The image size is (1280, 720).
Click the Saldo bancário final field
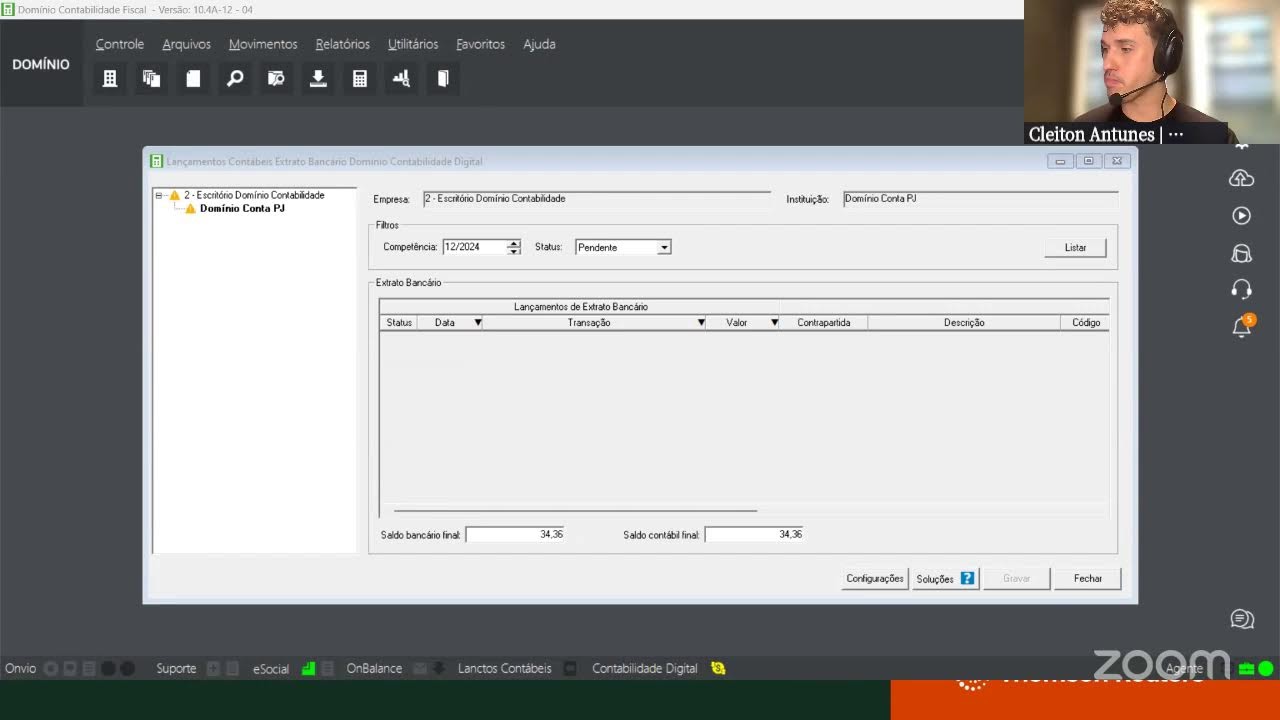point(515,535)
